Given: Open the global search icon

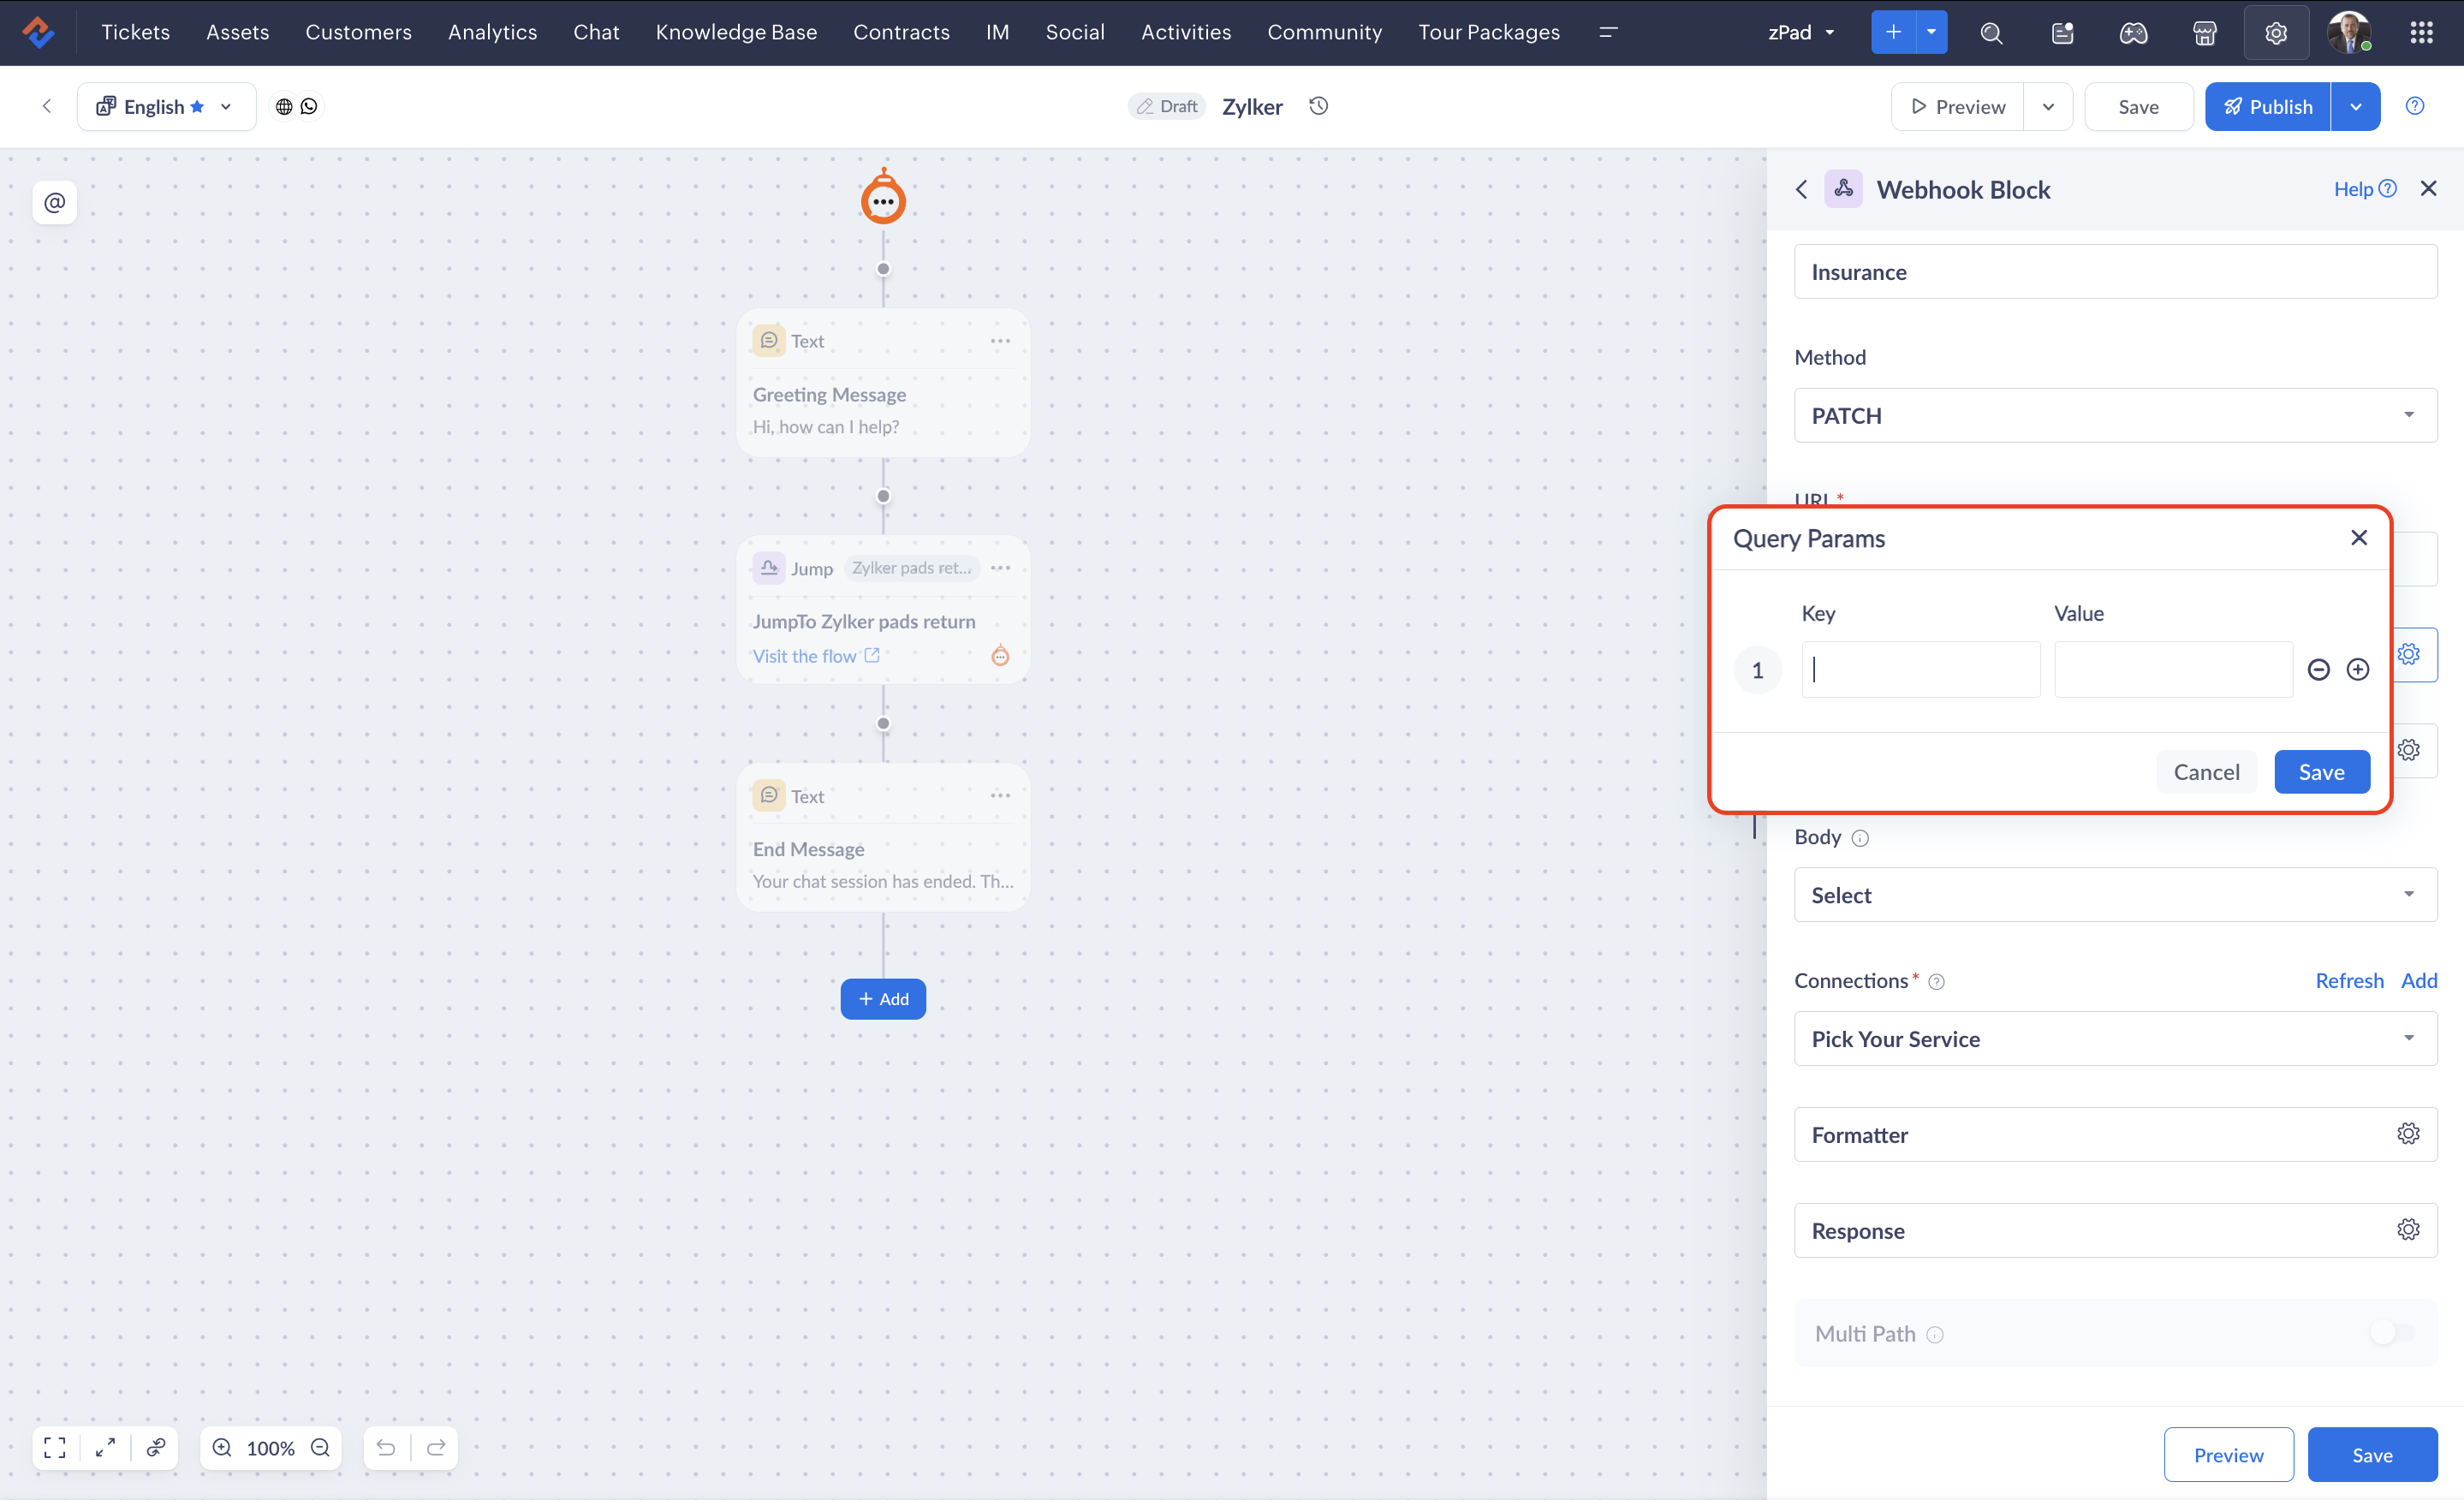Looking at the screenshot, I should point(1990,33).
